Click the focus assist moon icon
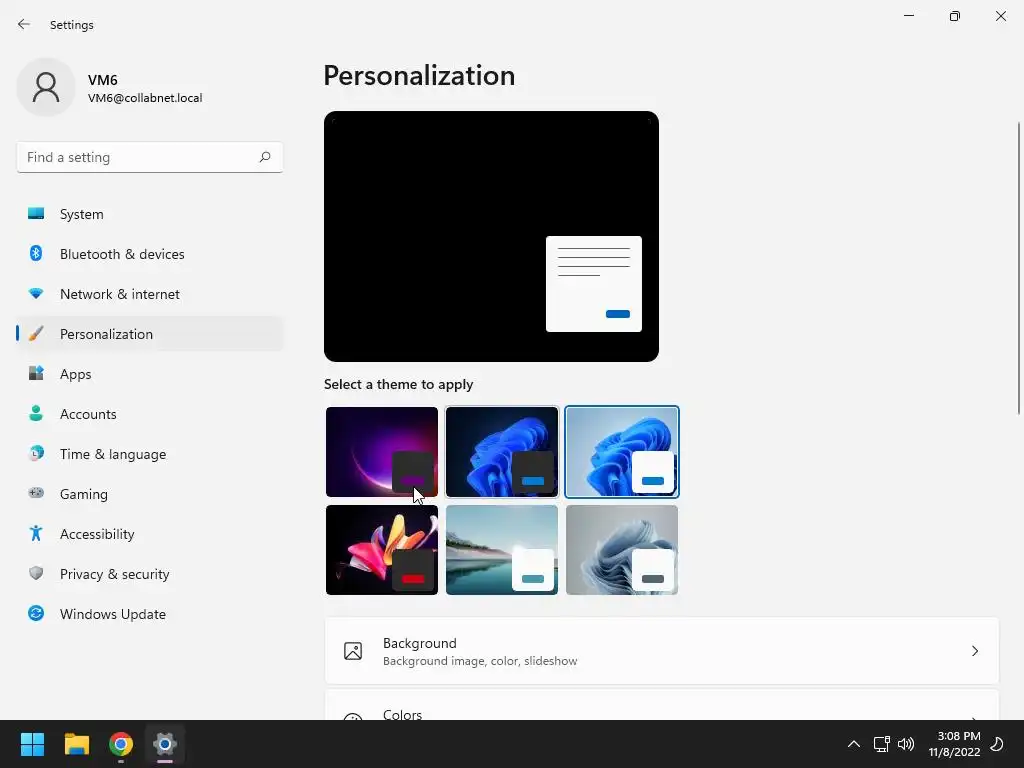The height and width of the screenshot is (768, 1024). (997, 744)
